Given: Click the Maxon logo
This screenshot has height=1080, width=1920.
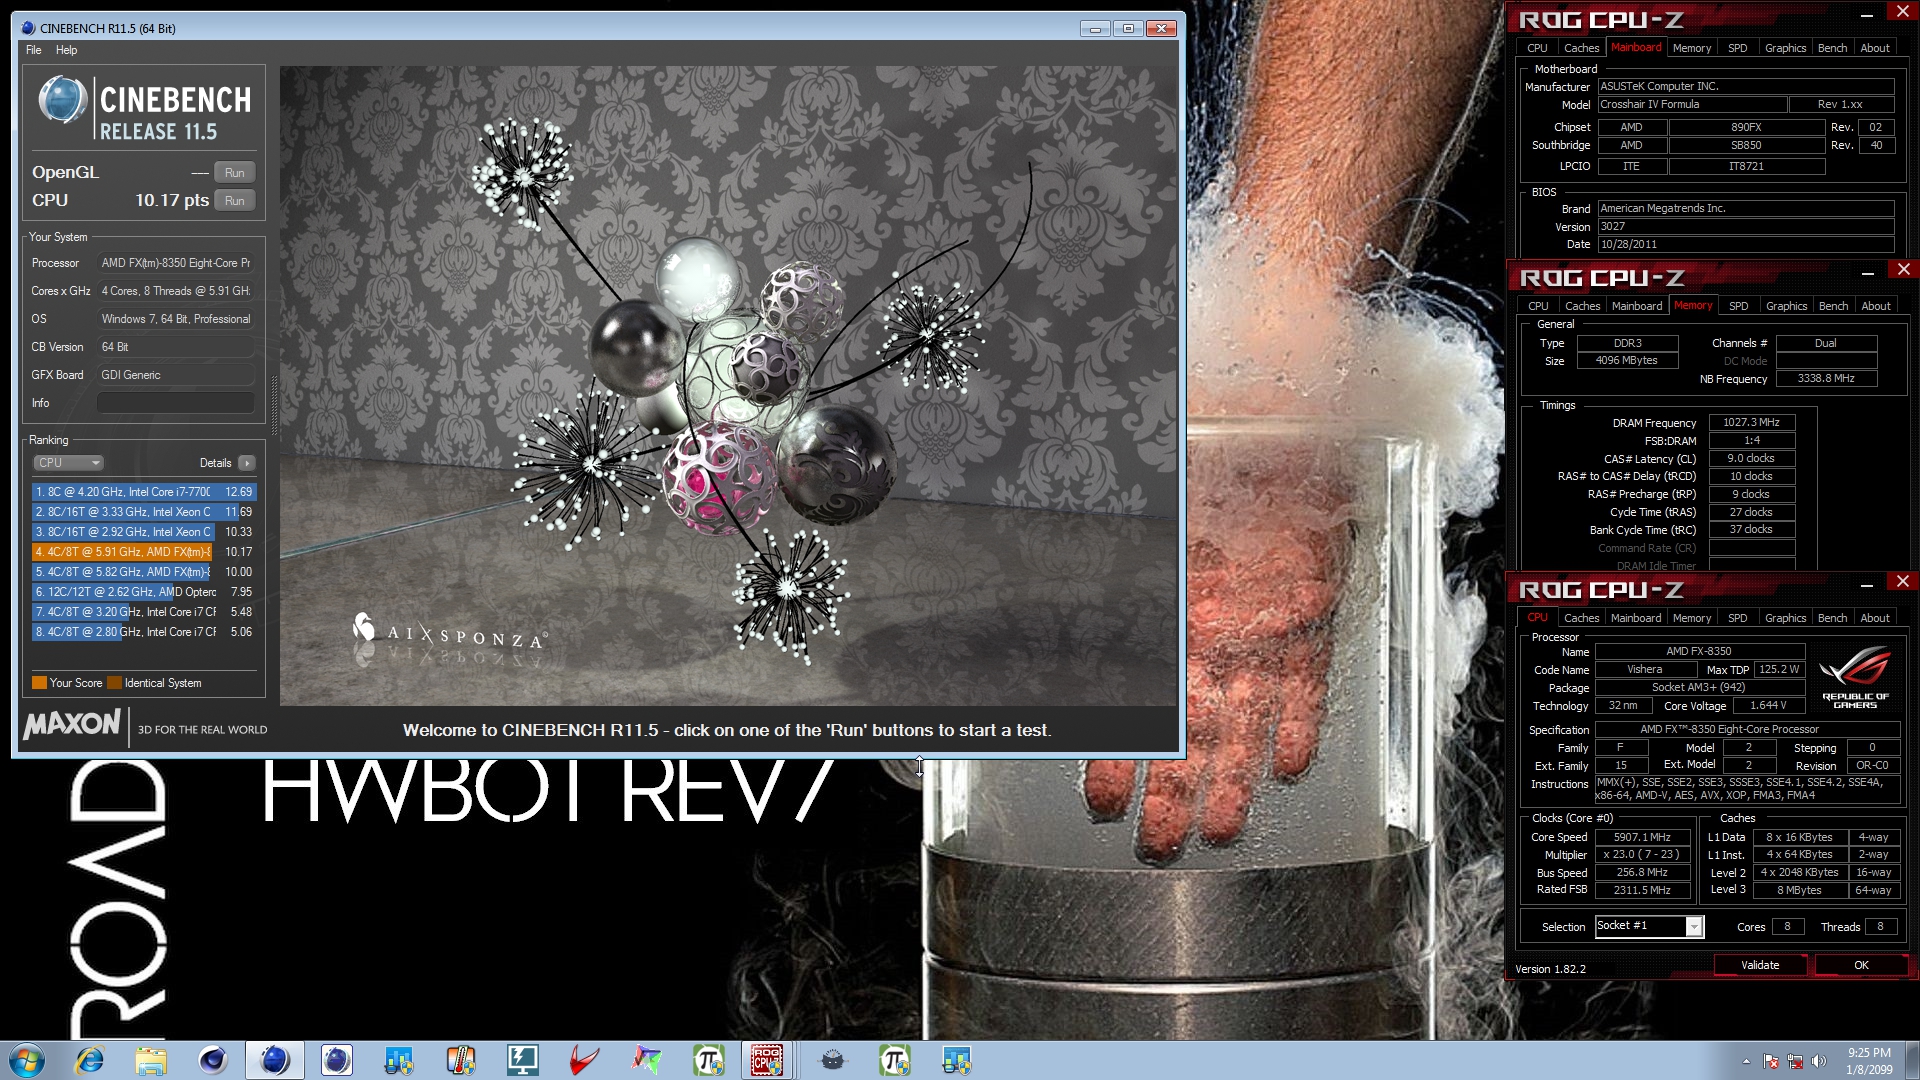Looking at the screenshot, I should coord(72,724).
